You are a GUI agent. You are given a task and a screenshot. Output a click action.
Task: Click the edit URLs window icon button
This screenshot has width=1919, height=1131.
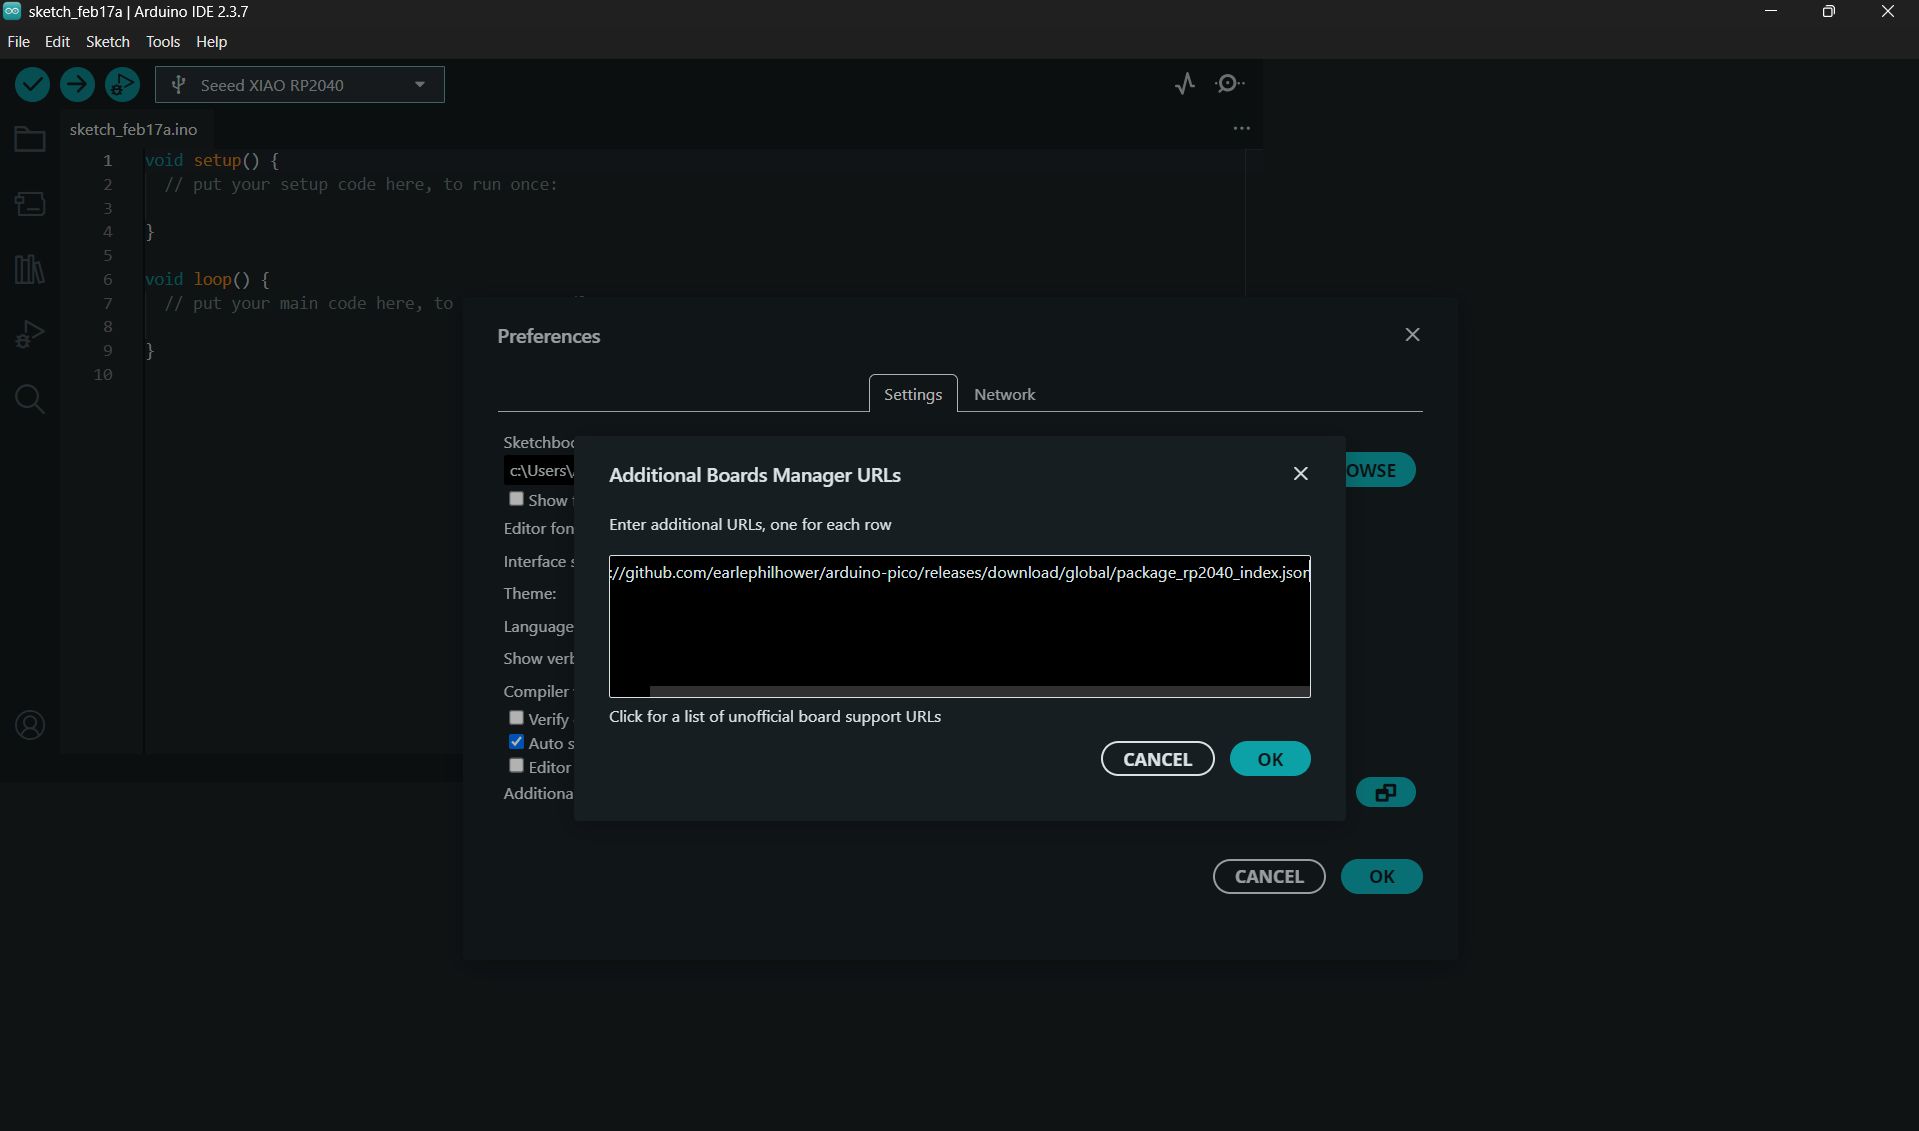click(x=1385, y=792)
